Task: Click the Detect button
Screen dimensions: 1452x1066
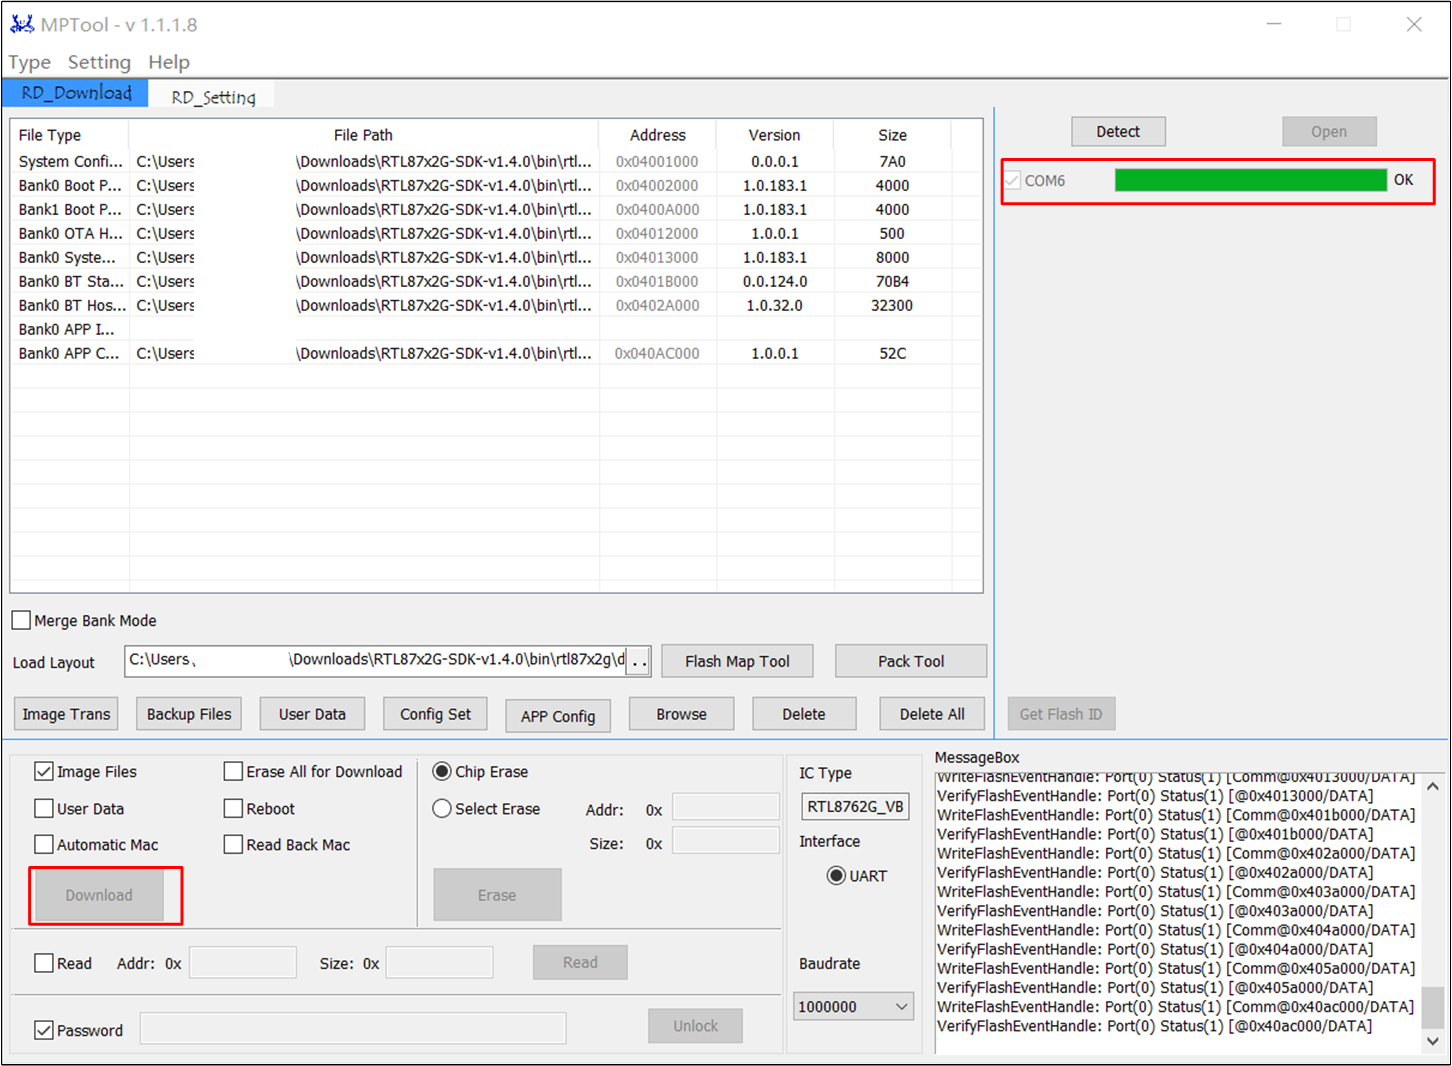Action: 1118,132
